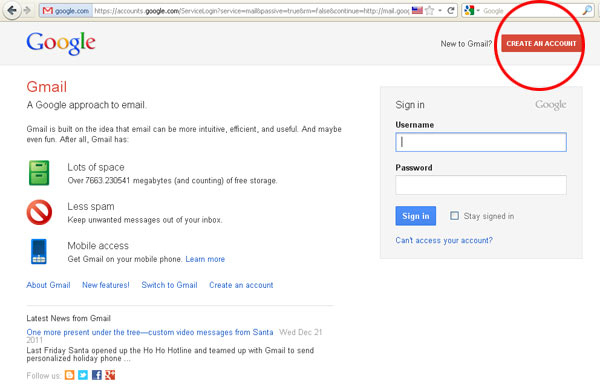Go back with the browser back arrow
The height and width of the screenshot is (384, 600).
pyautogui.click(x=11, y=10)
